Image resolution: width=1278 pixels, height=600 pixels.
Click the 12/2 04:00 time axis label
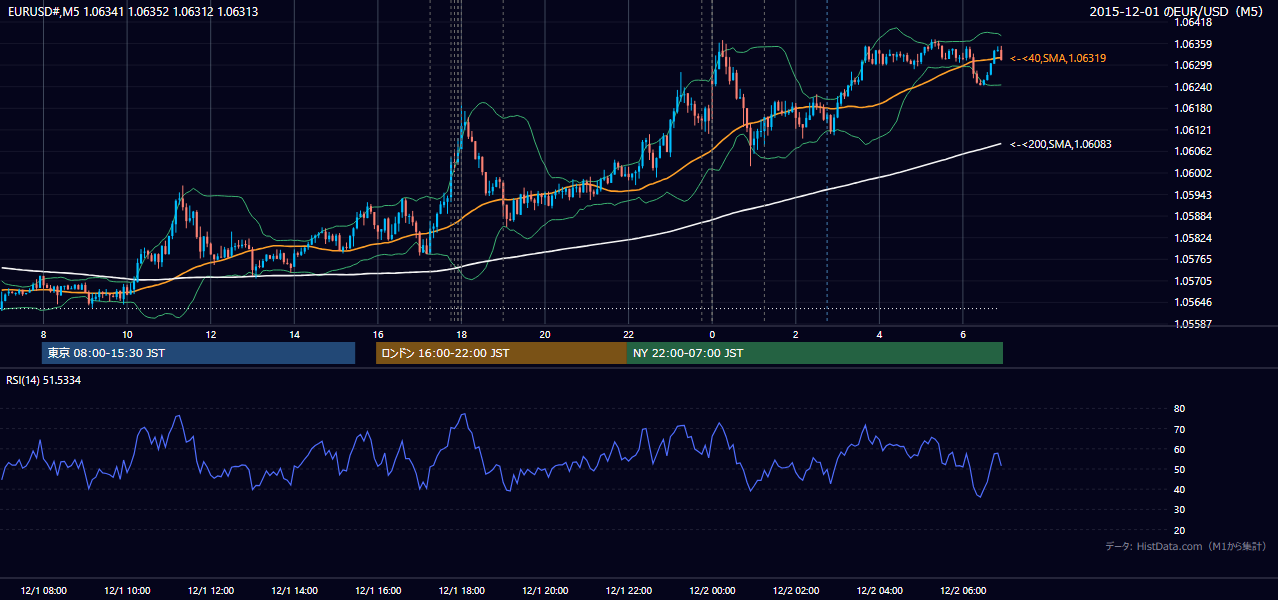879,591
